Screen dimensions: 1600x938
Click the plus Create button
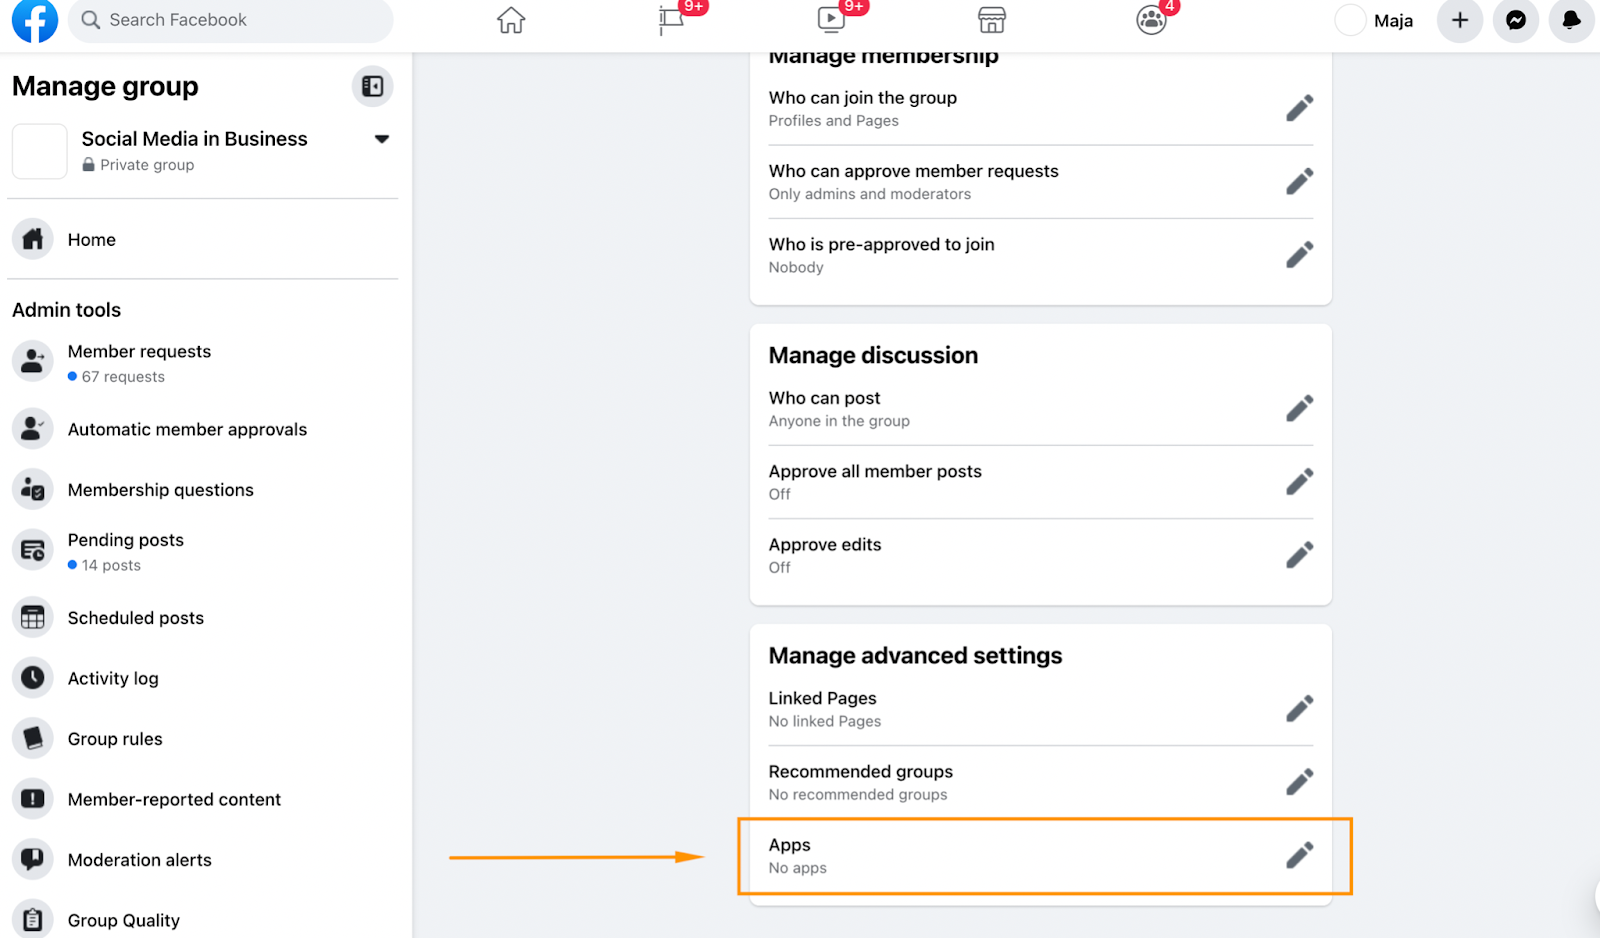1460,20
